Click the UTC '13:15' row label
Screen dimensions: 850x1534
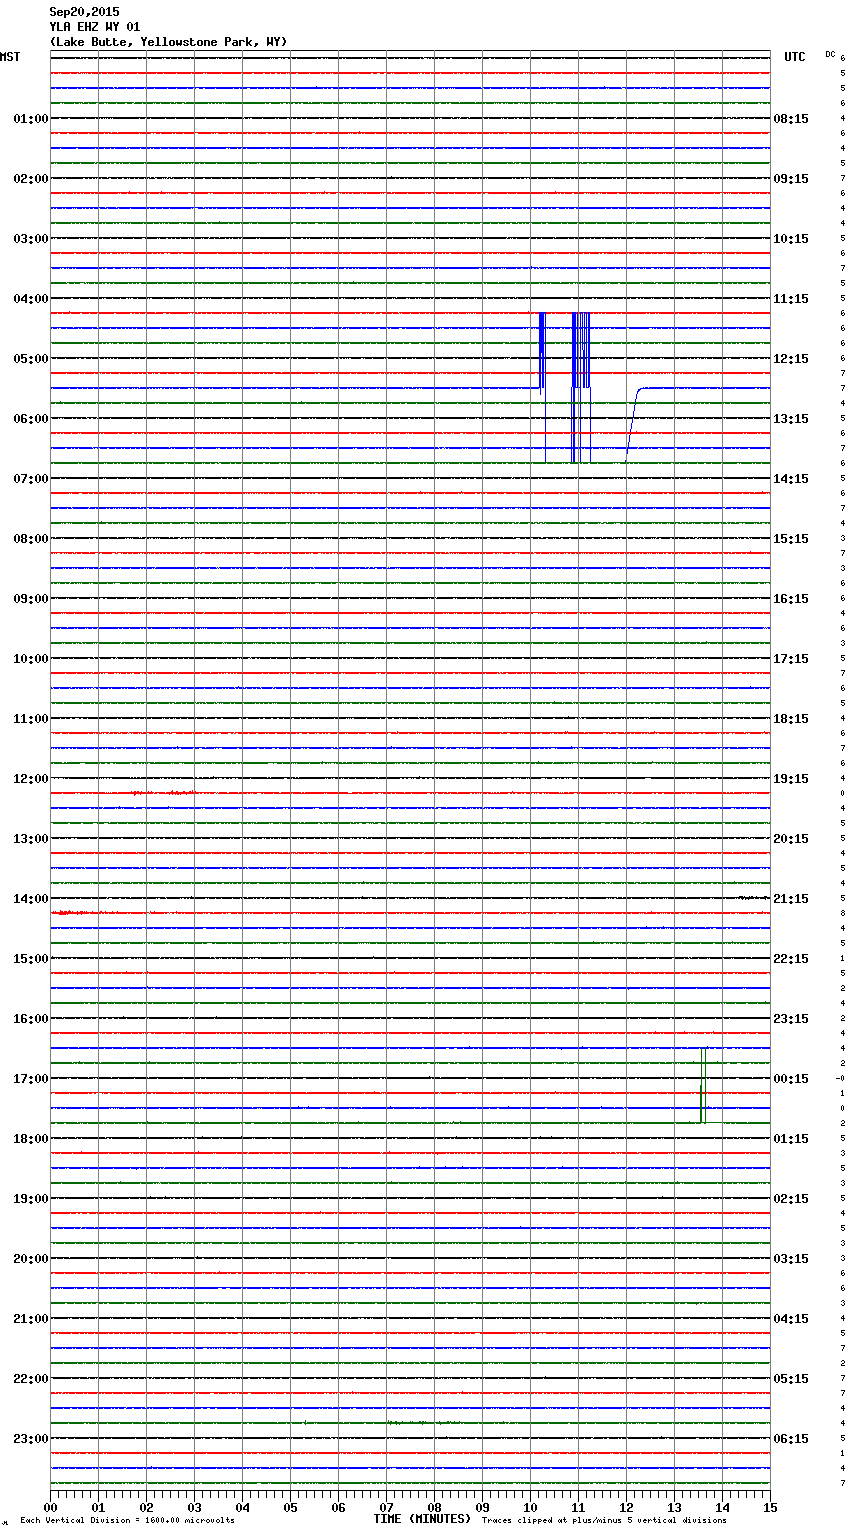(791, 419)
